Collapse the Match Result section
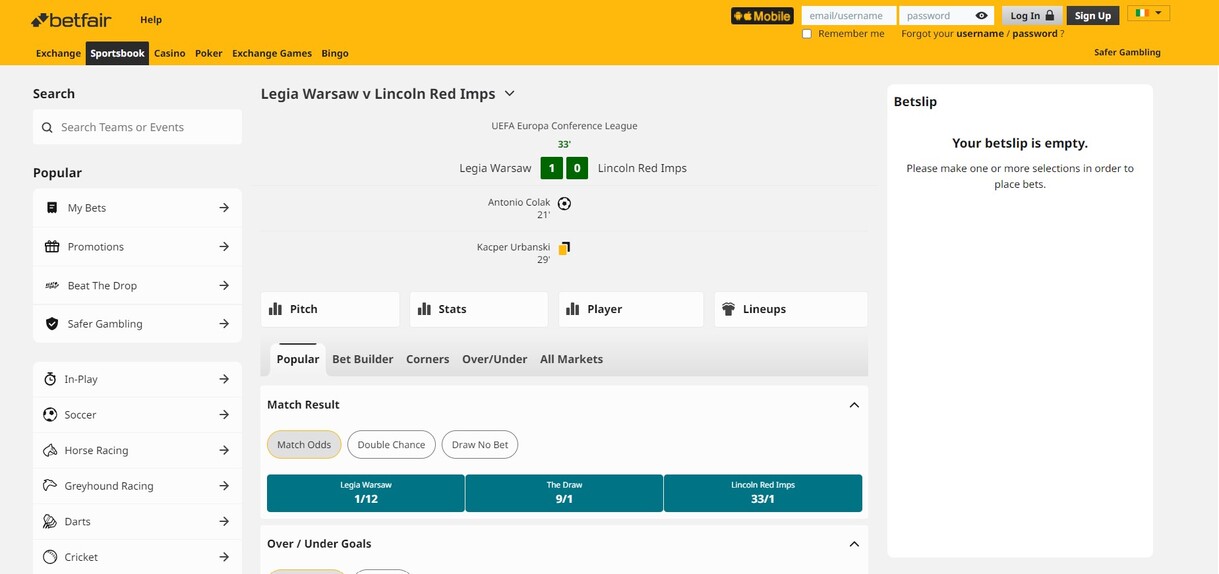Viewport: 1219px width, 574px height. (854, 405)
